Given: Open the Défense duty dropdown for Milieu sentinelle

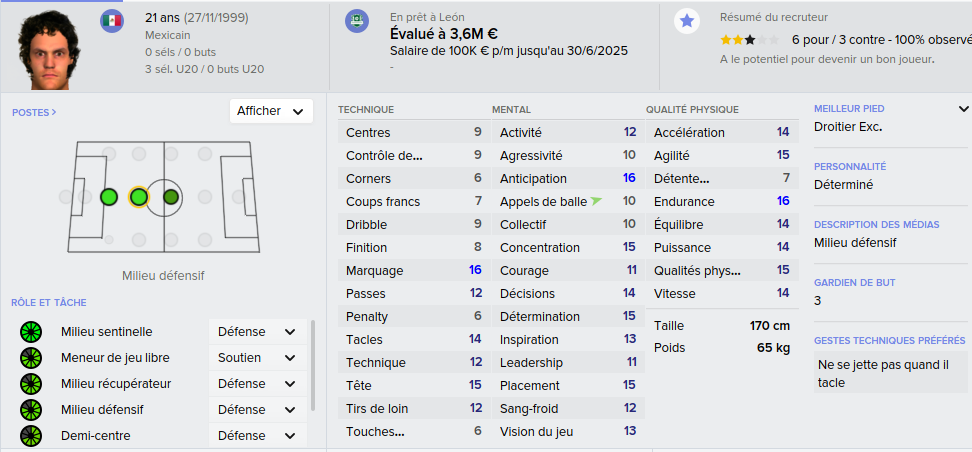Looking at the screenshot, I should (257, 332).
